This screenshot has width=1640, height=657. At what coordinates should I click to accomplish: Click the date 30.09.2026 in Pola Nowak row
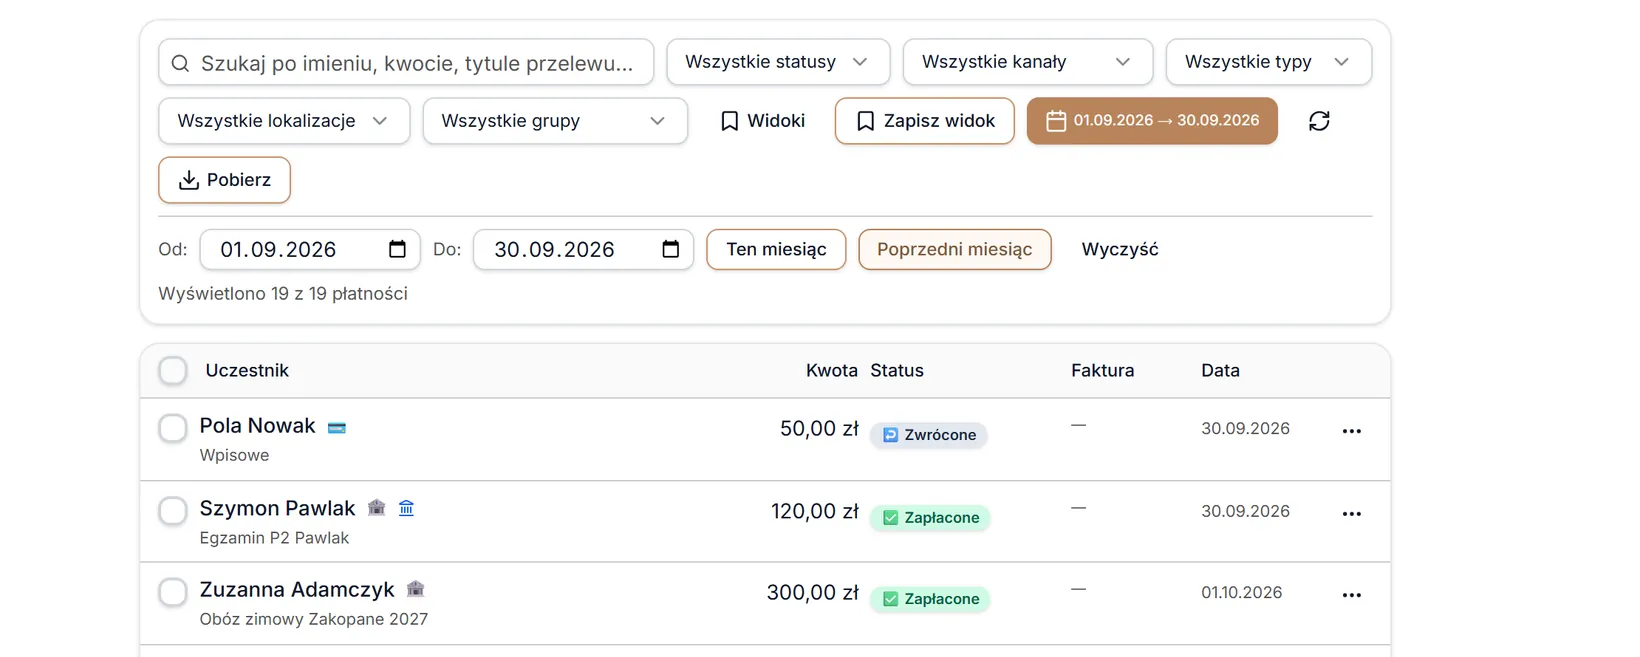(1245, 429)
